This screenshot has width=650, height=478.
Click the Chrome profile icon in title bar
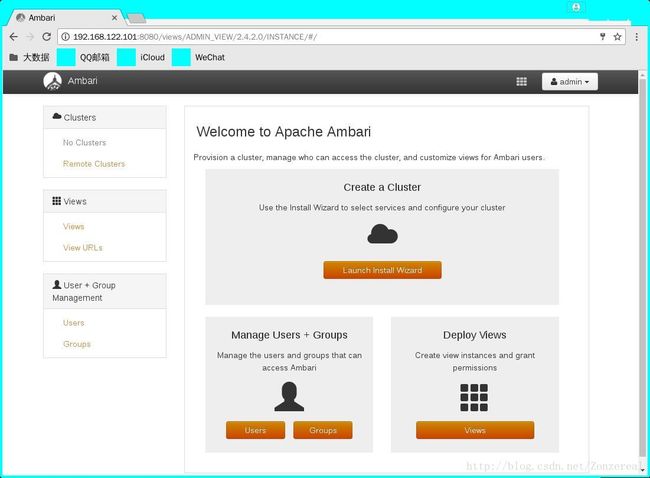[576, 7]
